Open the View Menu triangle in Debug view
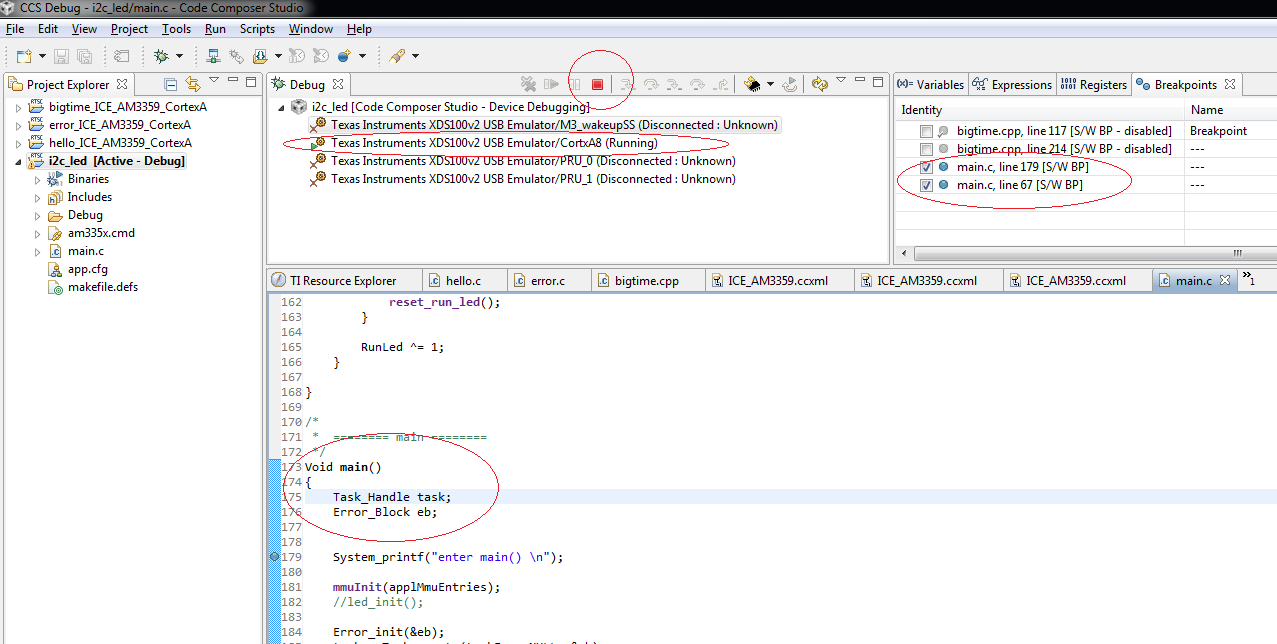Image resolution: width=1277 pixels, height=644 pixels. (841, 81)
